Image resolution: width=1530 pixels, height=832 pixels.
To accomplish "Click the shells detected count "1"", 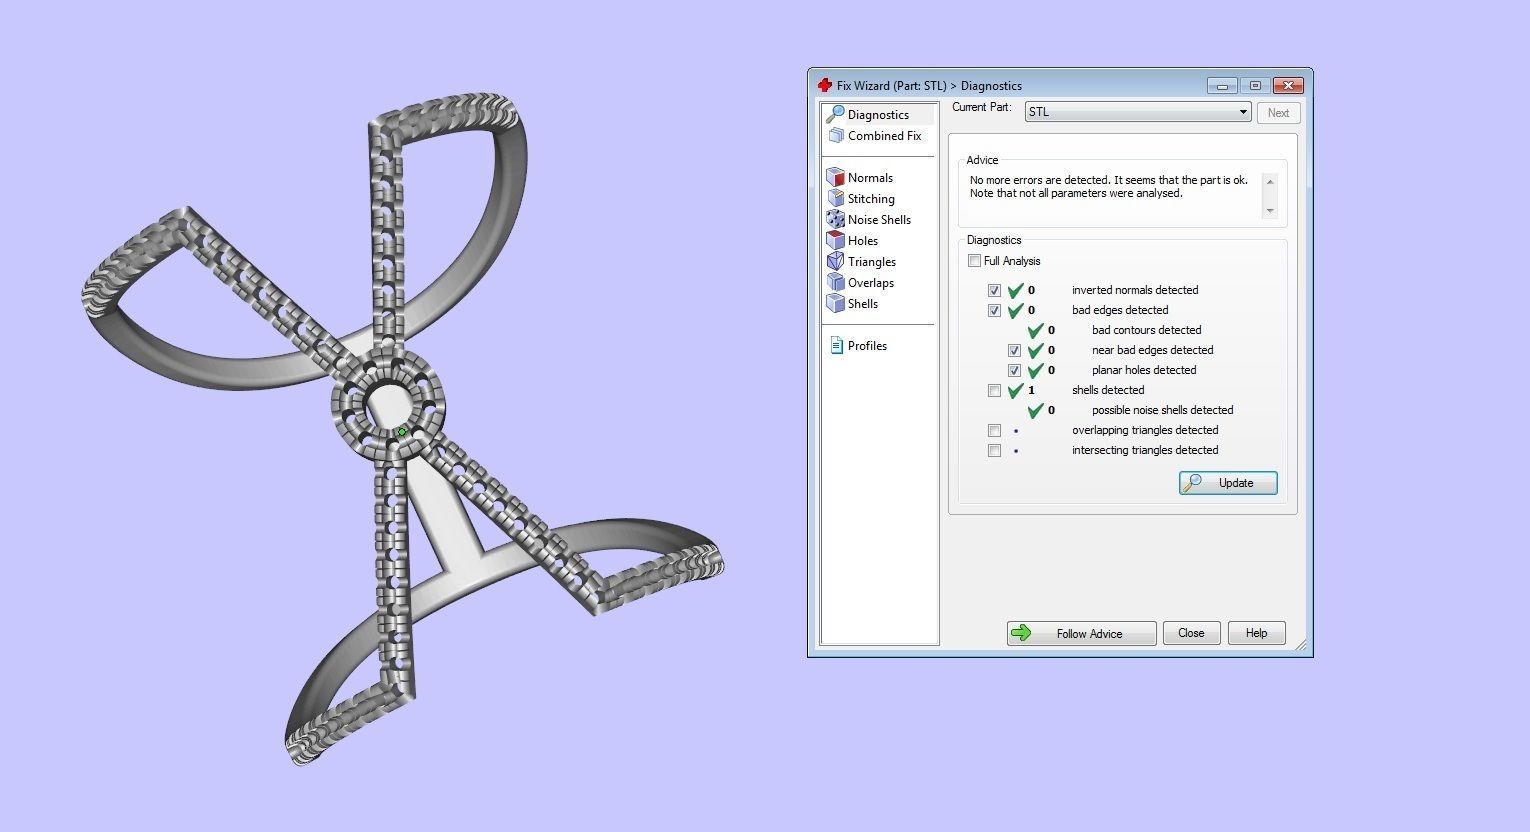I will click(x=1031, y=390).
